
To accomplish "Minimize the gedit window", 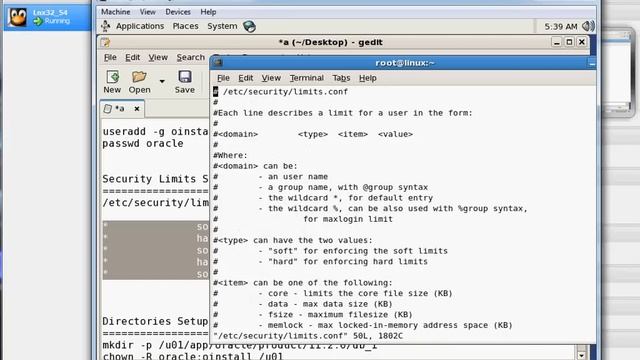I will [x=556, y=42].
